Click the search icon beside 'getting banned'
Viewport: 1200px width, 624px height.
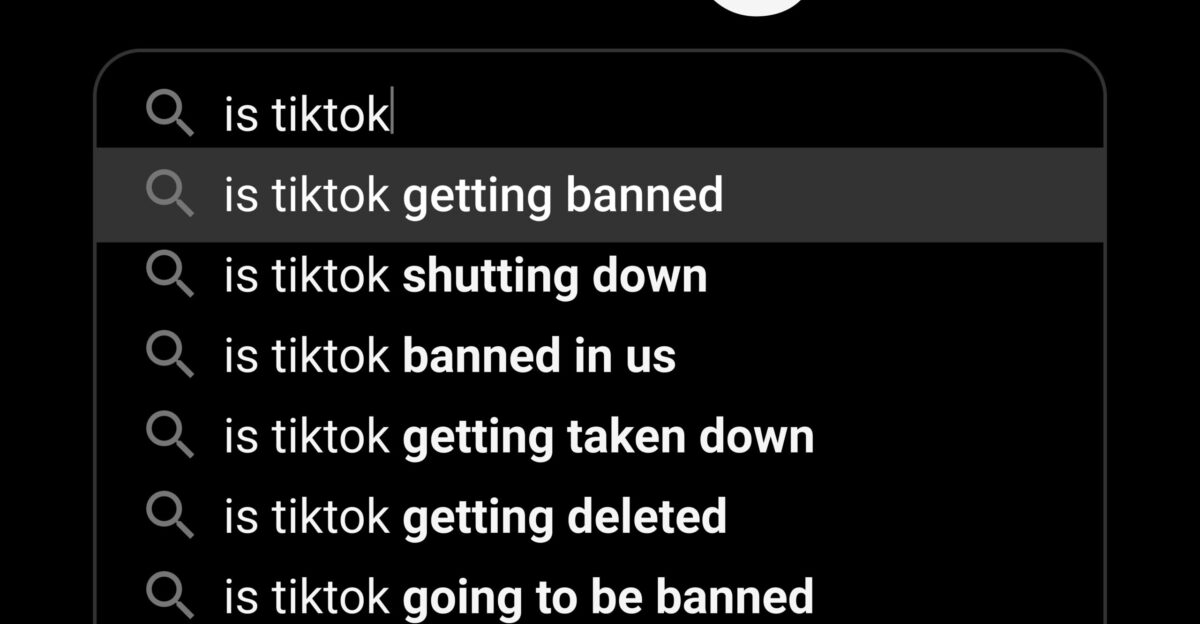[169, 193]
